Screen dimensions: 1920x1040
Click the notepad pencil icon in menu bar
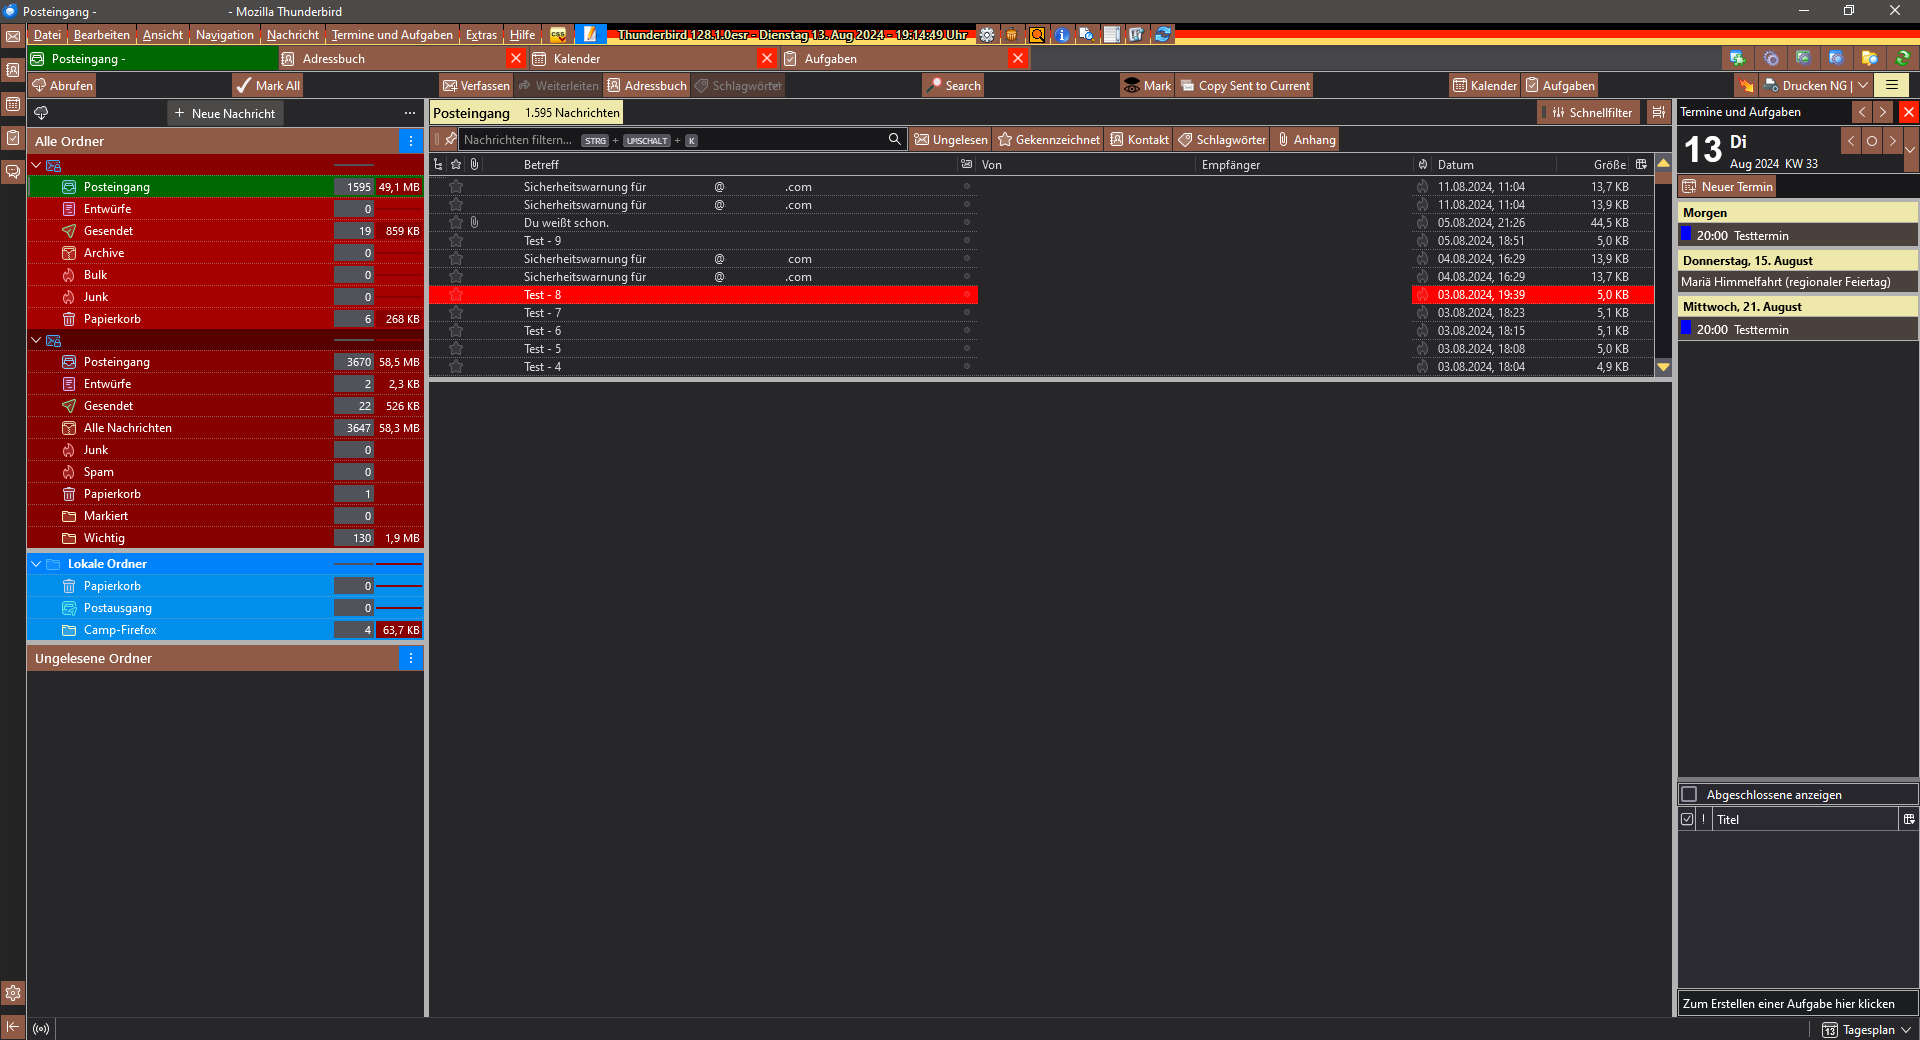[590, 35]
